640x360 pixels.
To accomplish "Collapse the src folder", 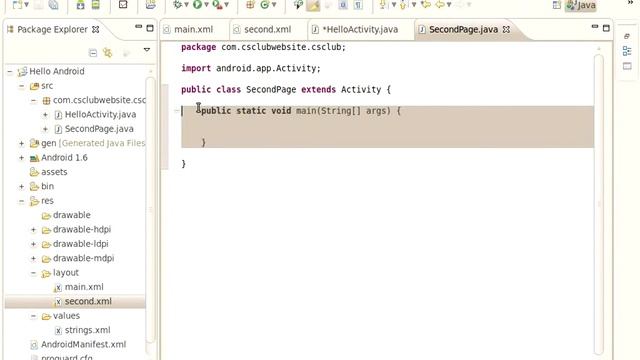I will [x=22, y=86].
